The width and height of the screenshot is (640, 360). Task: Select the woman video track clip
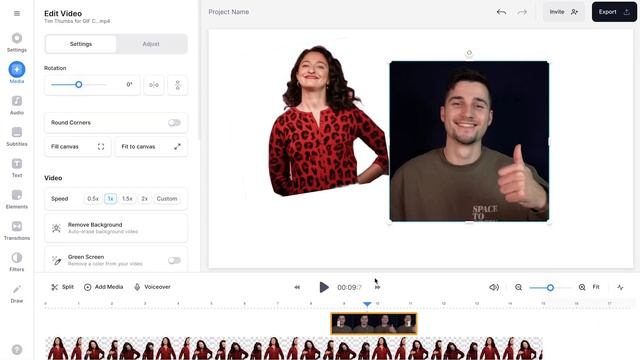point(293,348)
